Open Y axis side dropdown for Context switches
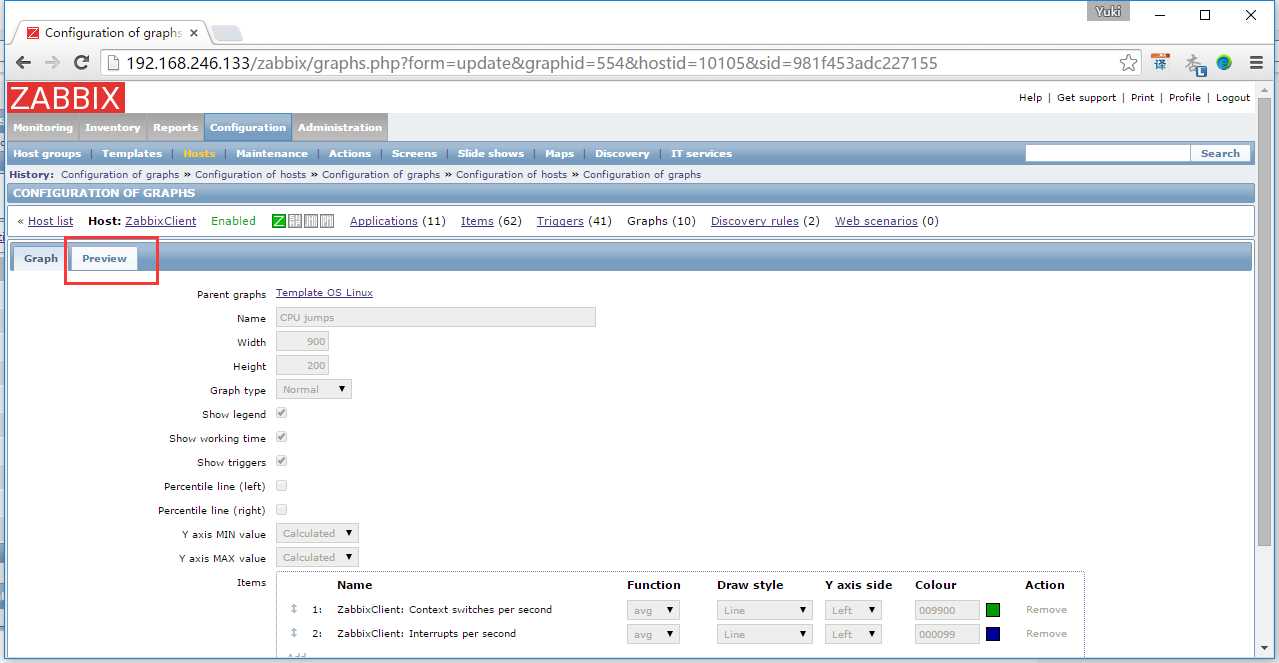This screenshot has width=1279, height=663. click(853, 609)
